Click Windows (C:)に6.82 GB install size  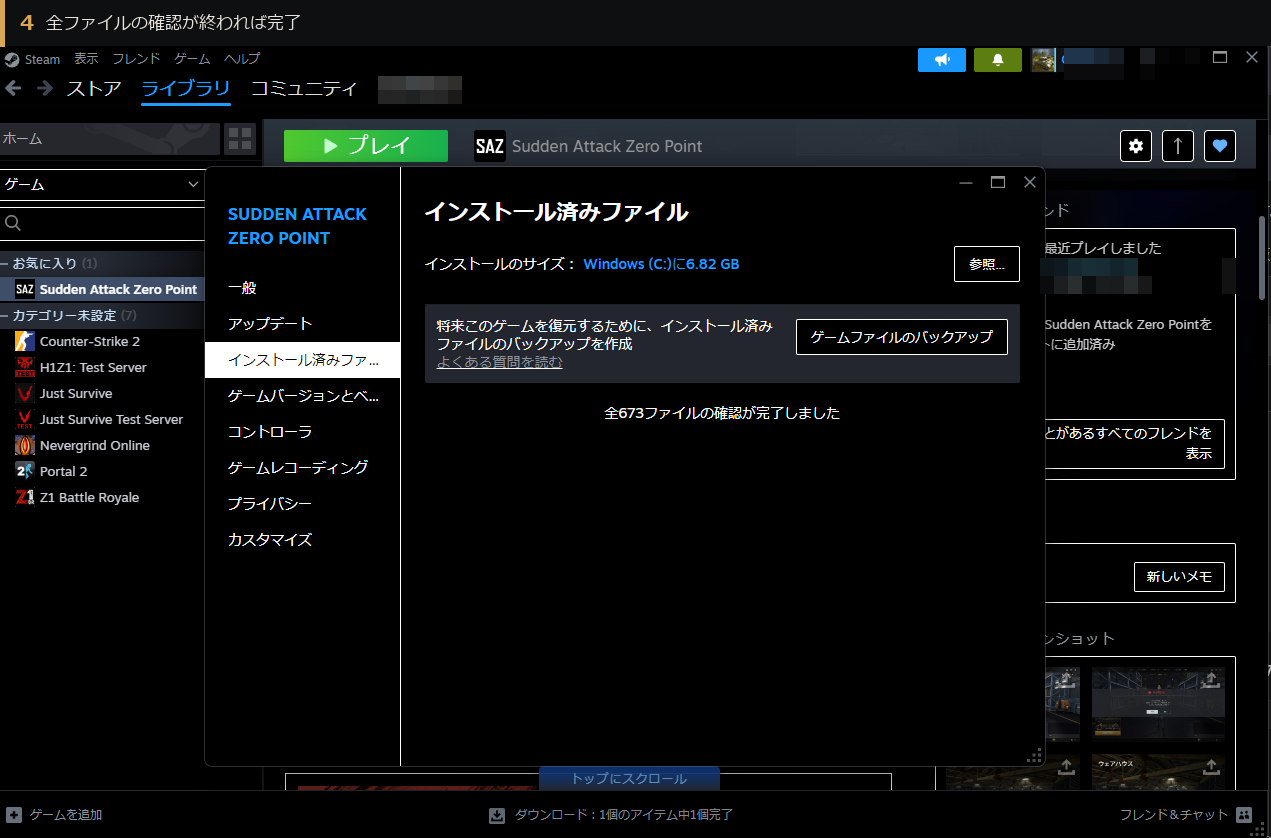click(661, 264)
